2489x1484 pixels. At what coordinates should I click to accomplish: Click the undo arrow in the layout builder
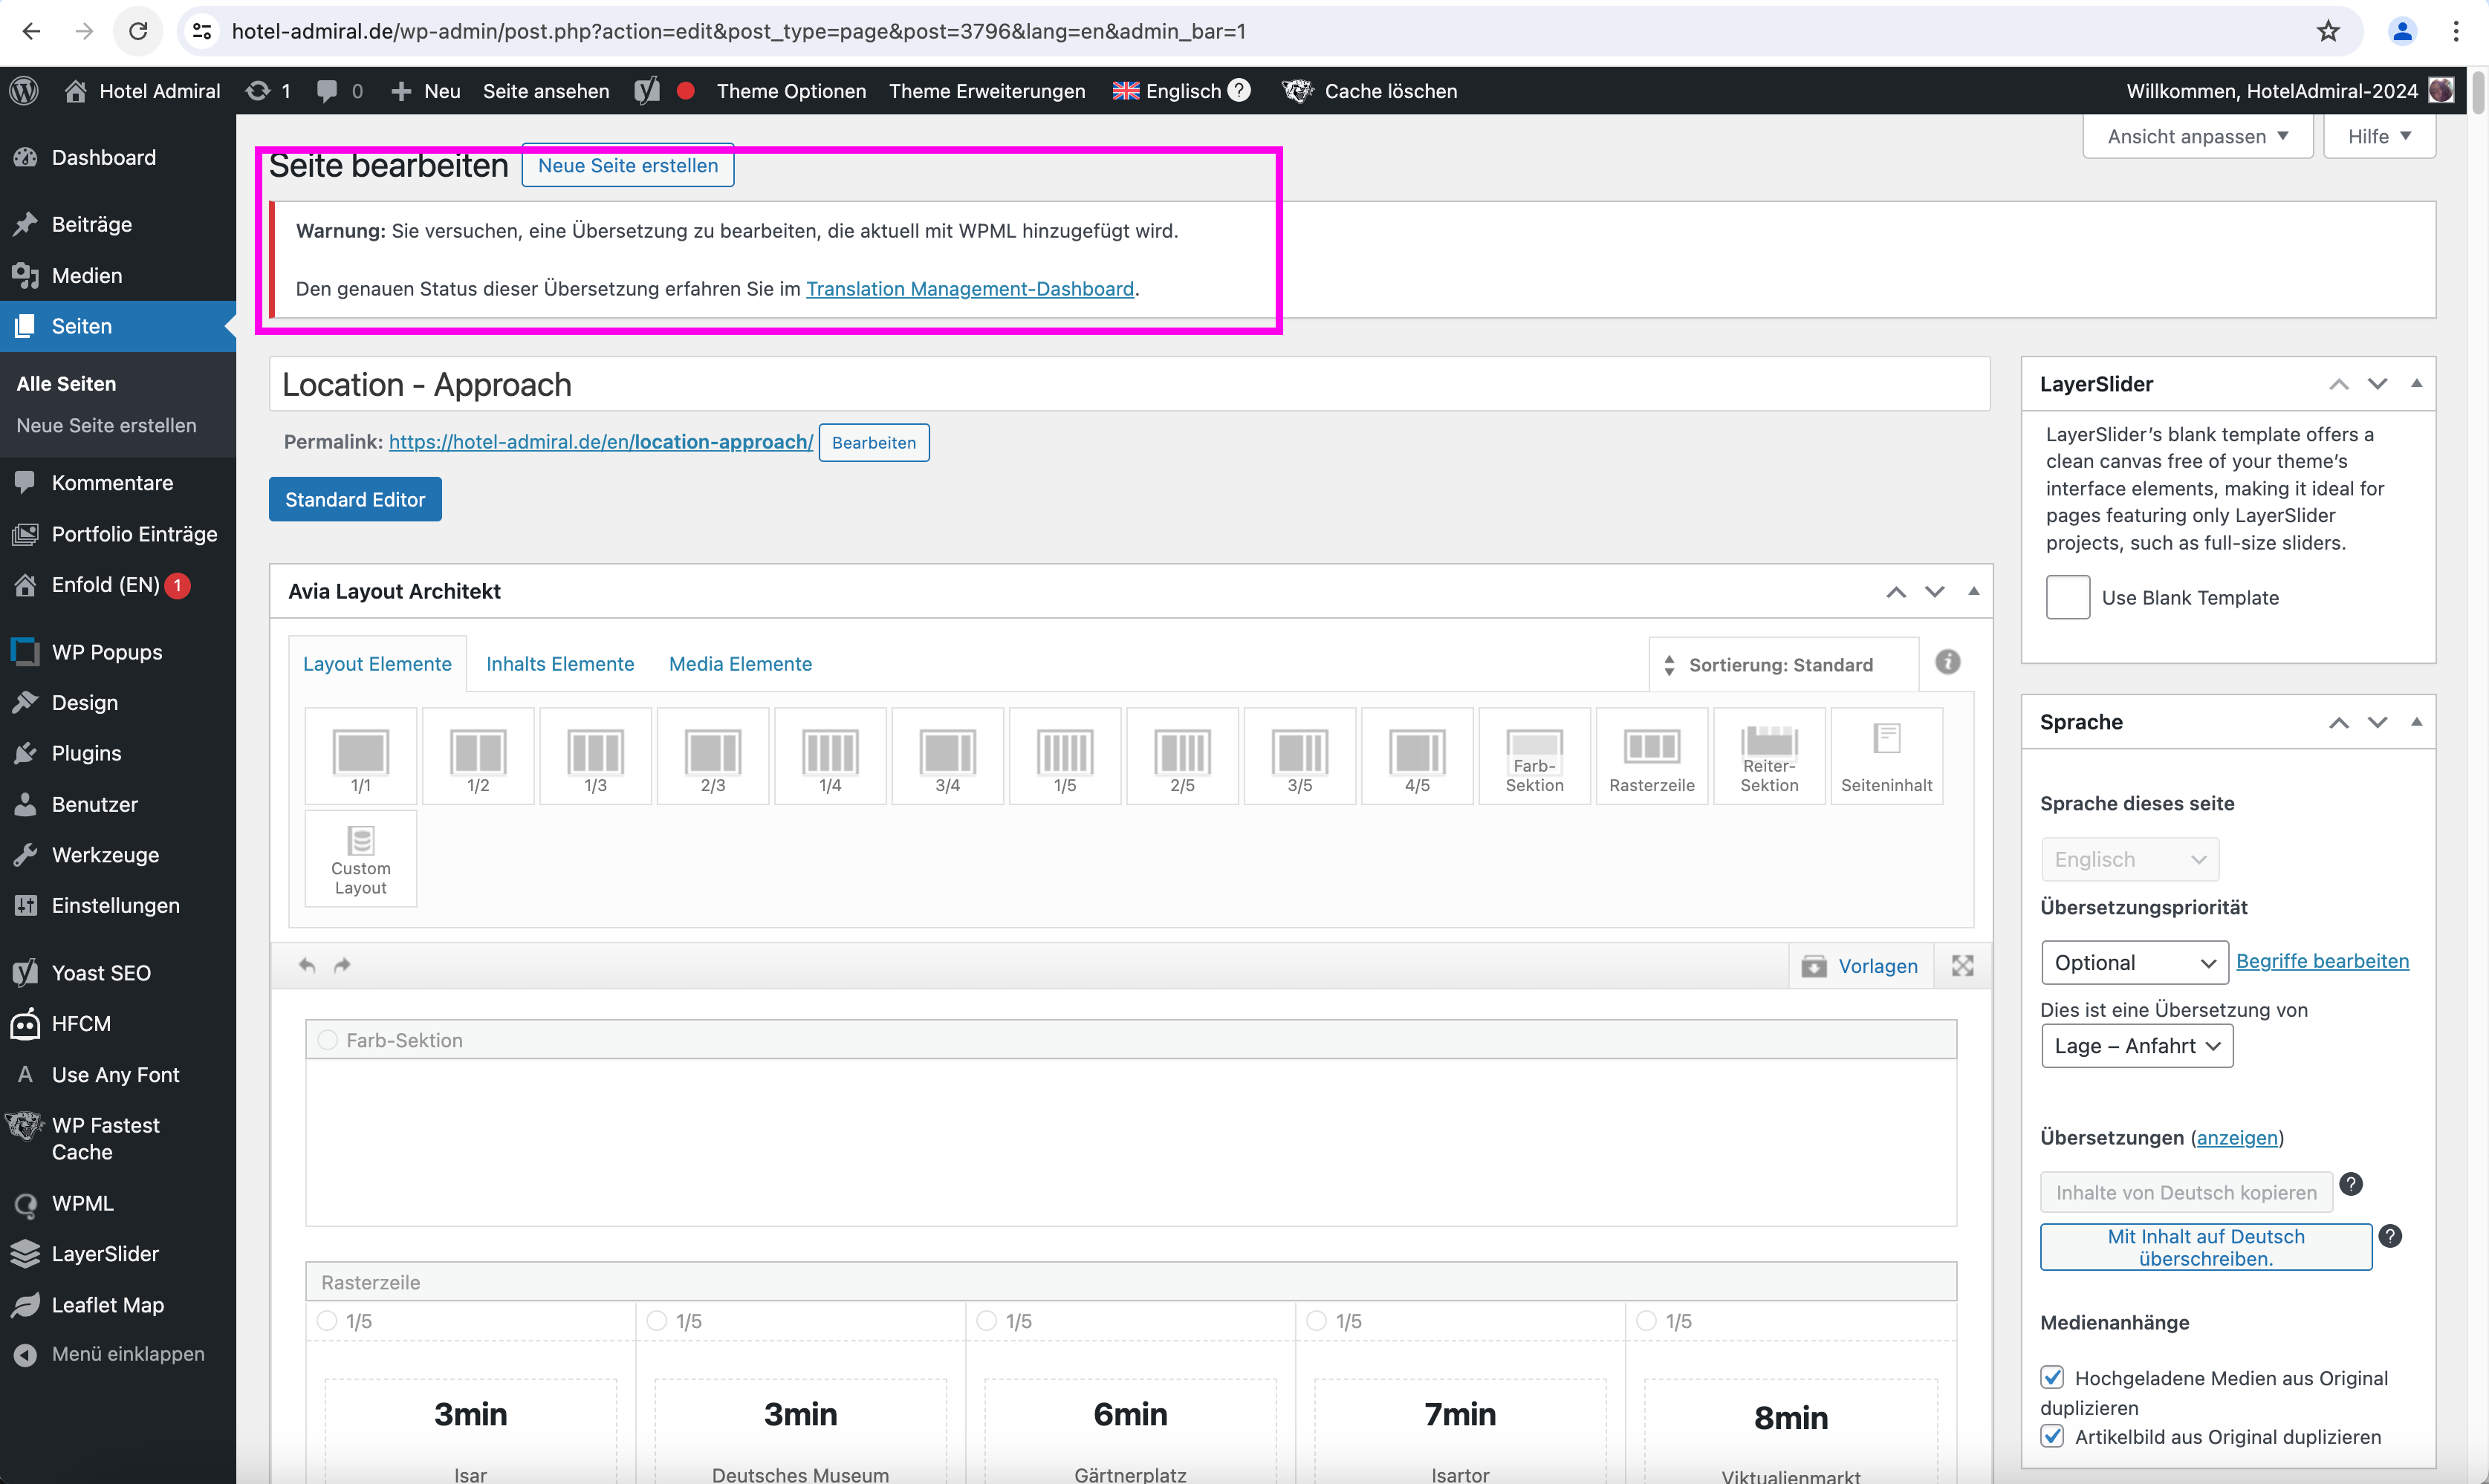tap(307, 965)
